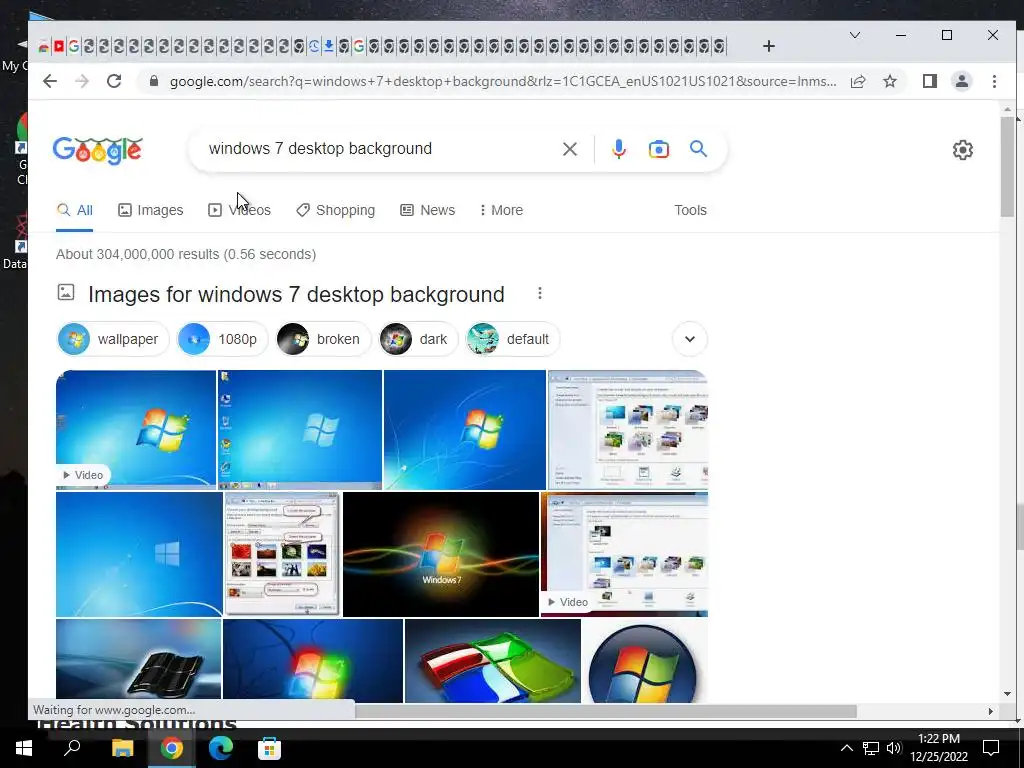Bookmark this page with the star icon
Viewport: 1024px width, 768px height.
pos(889,81)
